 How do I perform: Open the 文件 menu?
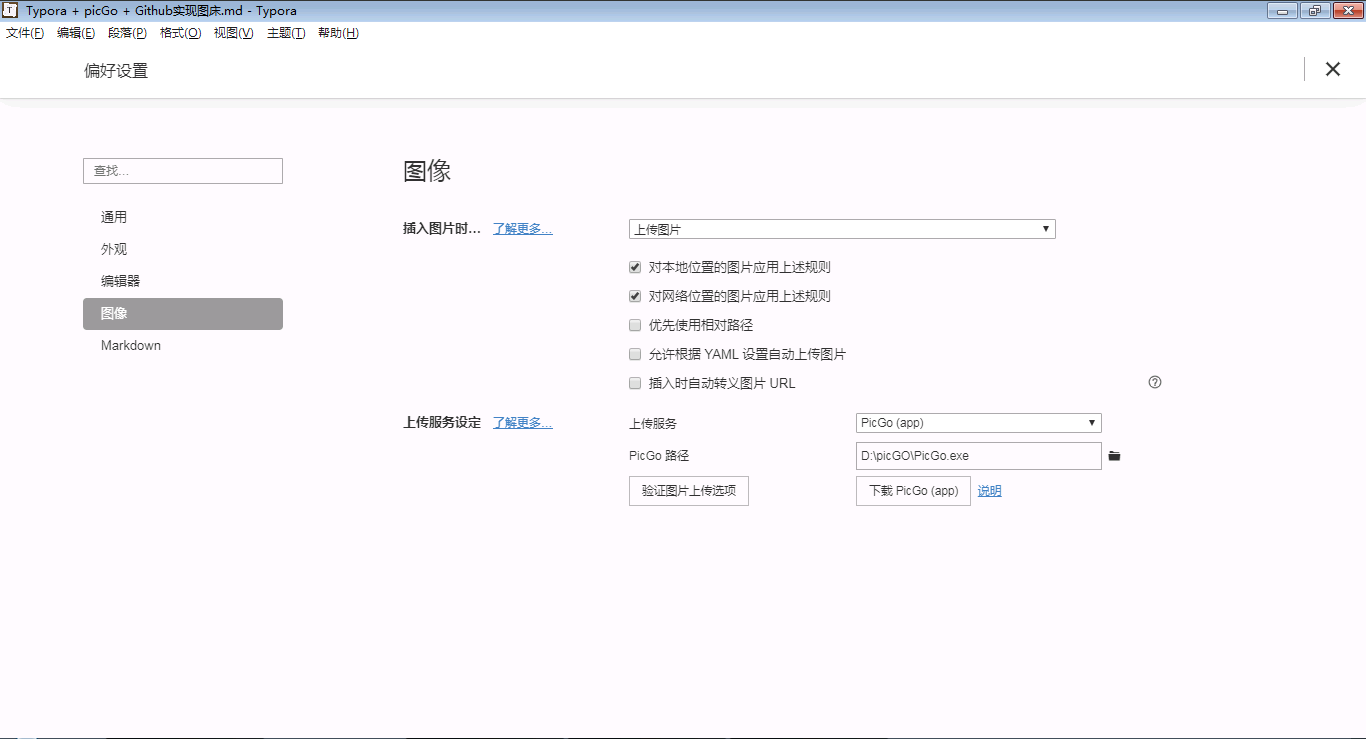click(x=25, y=33)
